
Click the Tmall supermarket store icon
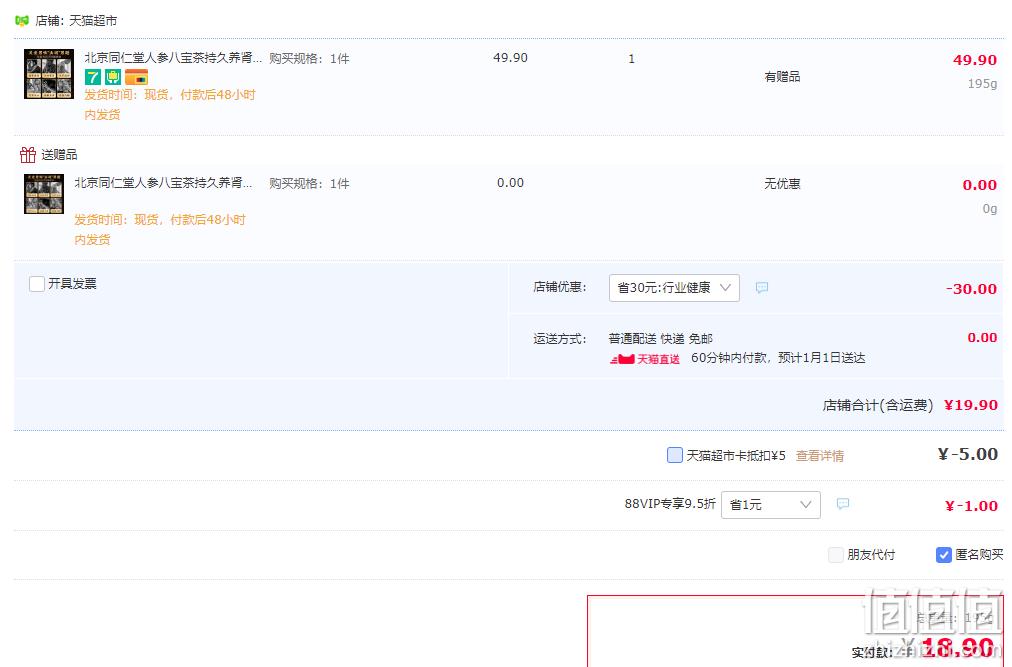pos(22,21)
